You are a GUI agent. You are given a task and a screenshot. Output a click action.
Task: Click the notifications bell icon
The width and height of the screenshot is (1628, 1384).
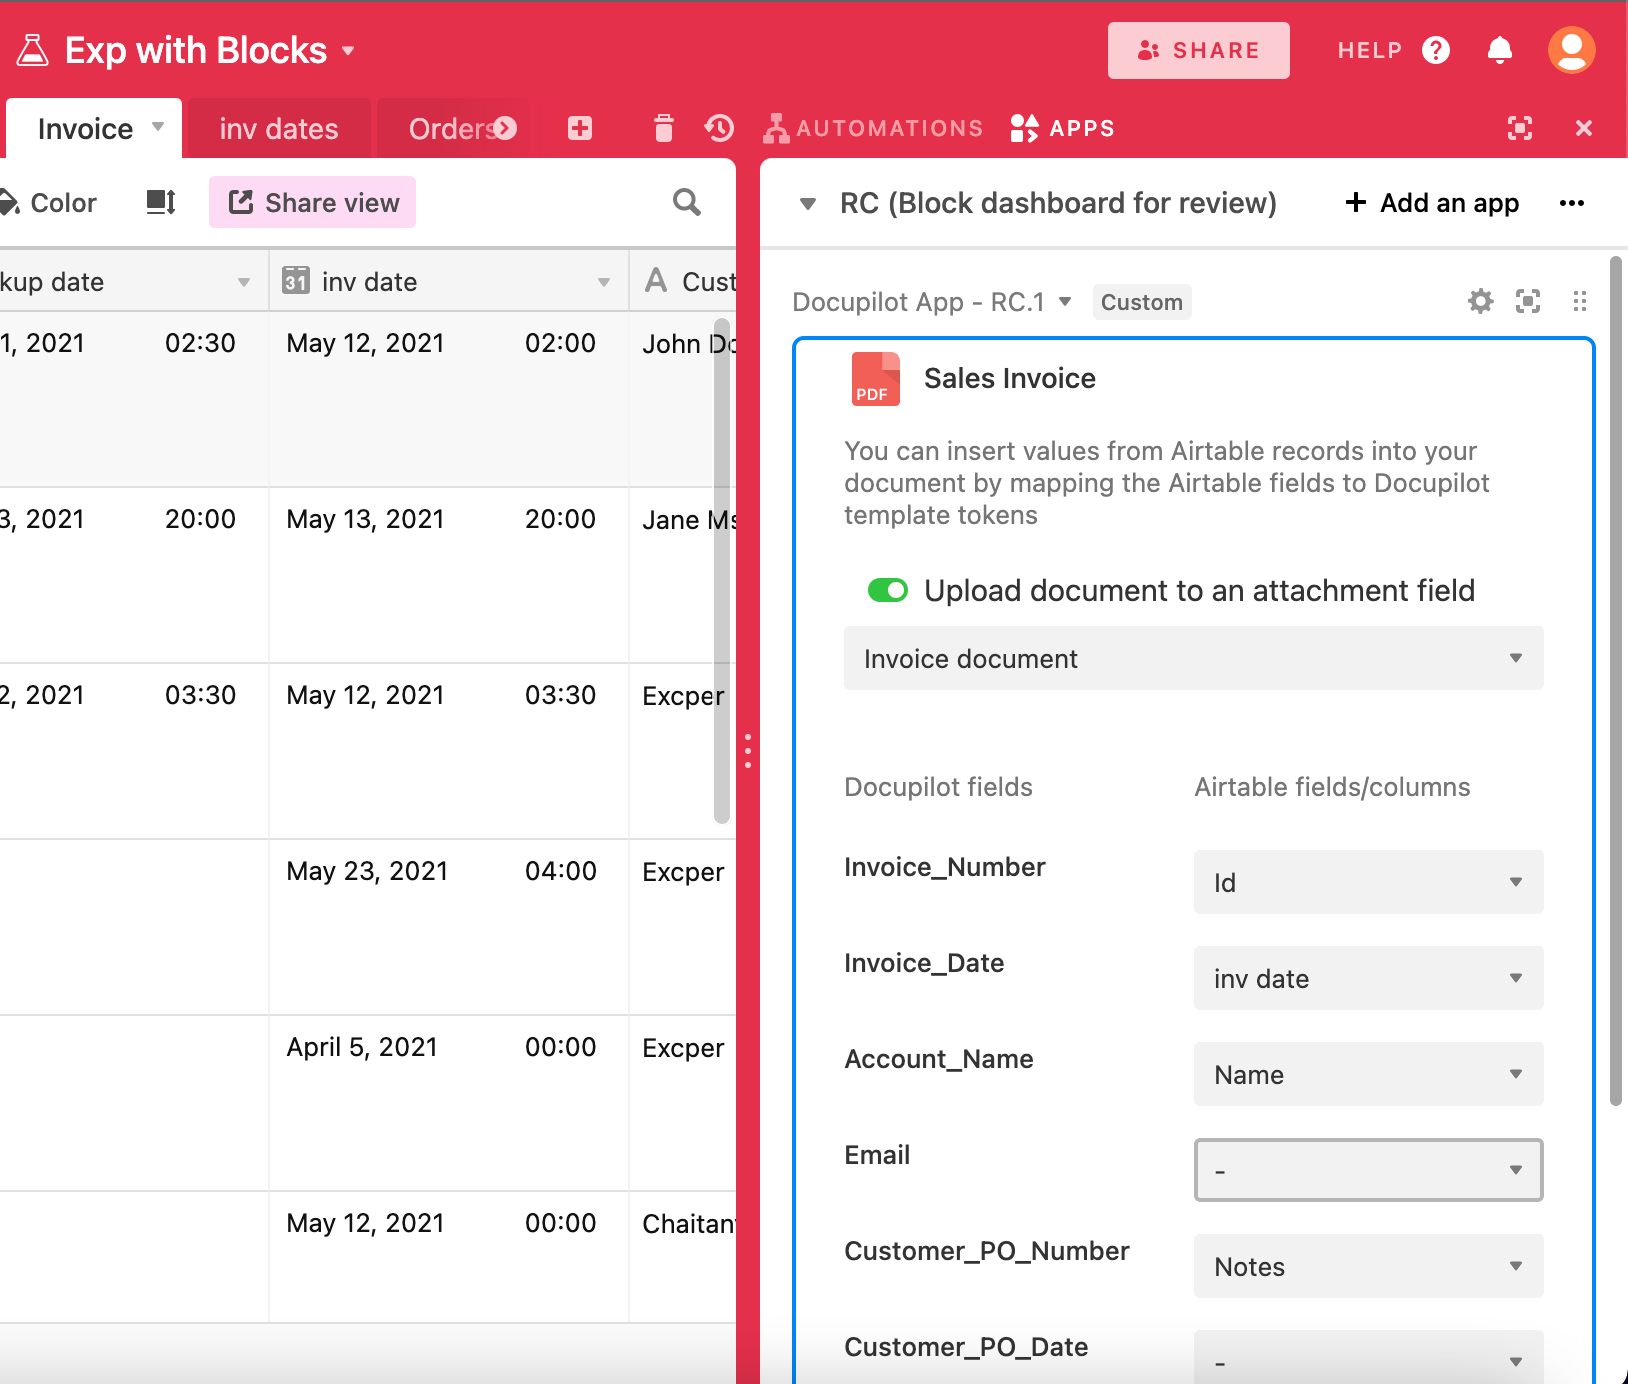(x=1499, y=50)
